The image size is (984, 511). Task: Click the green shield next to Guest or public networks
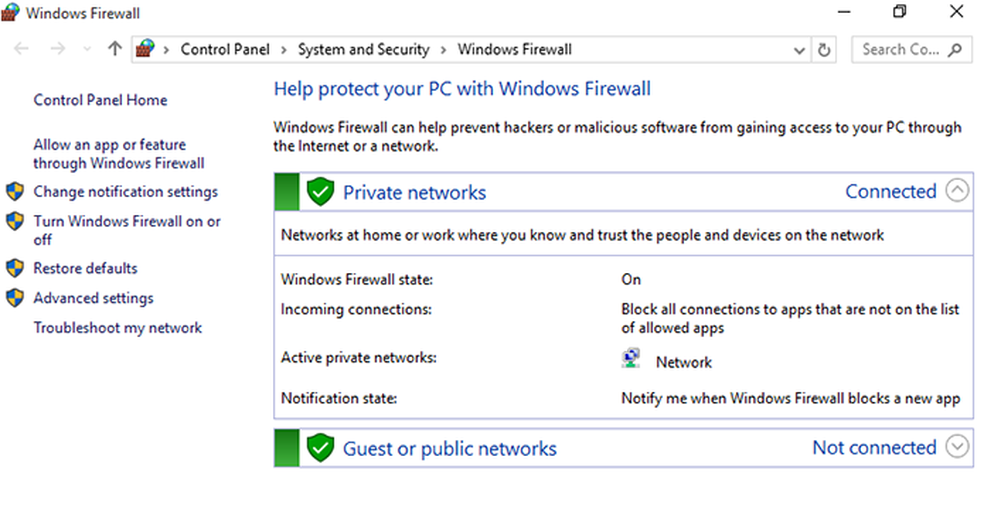[x=320, y=448]
